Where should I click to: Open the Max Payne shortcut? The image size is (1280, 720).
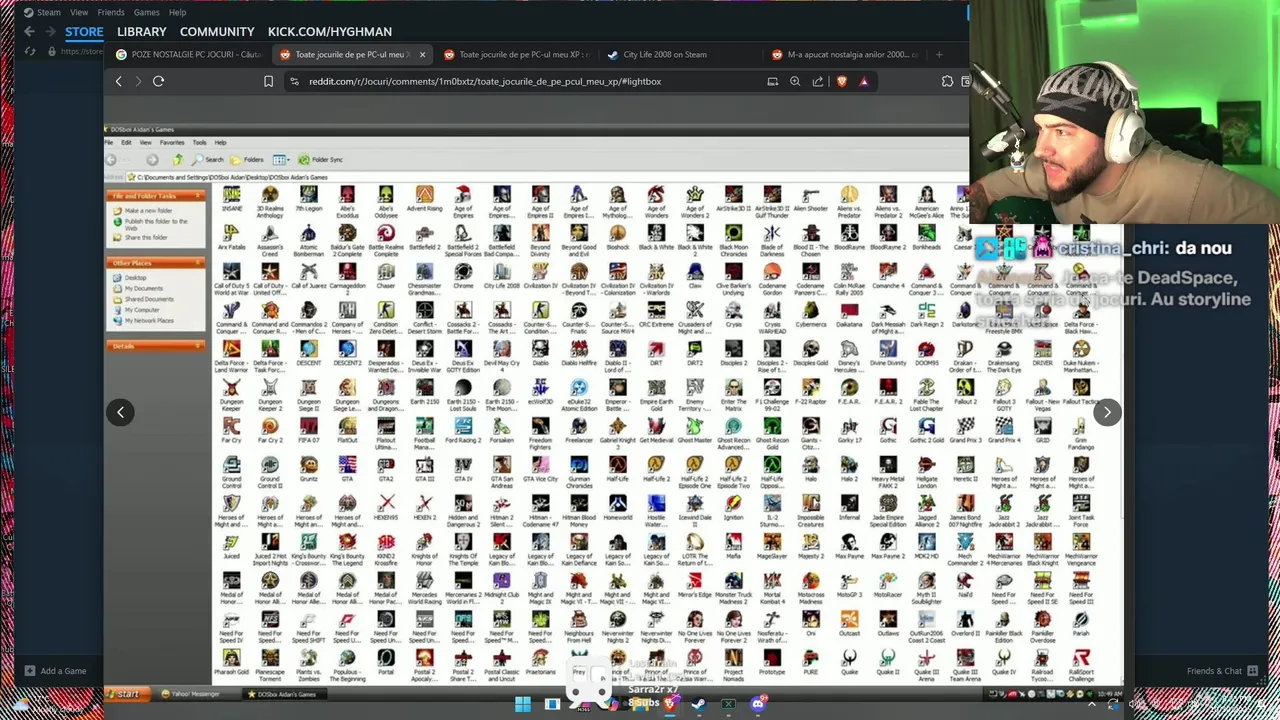[849, 548]
